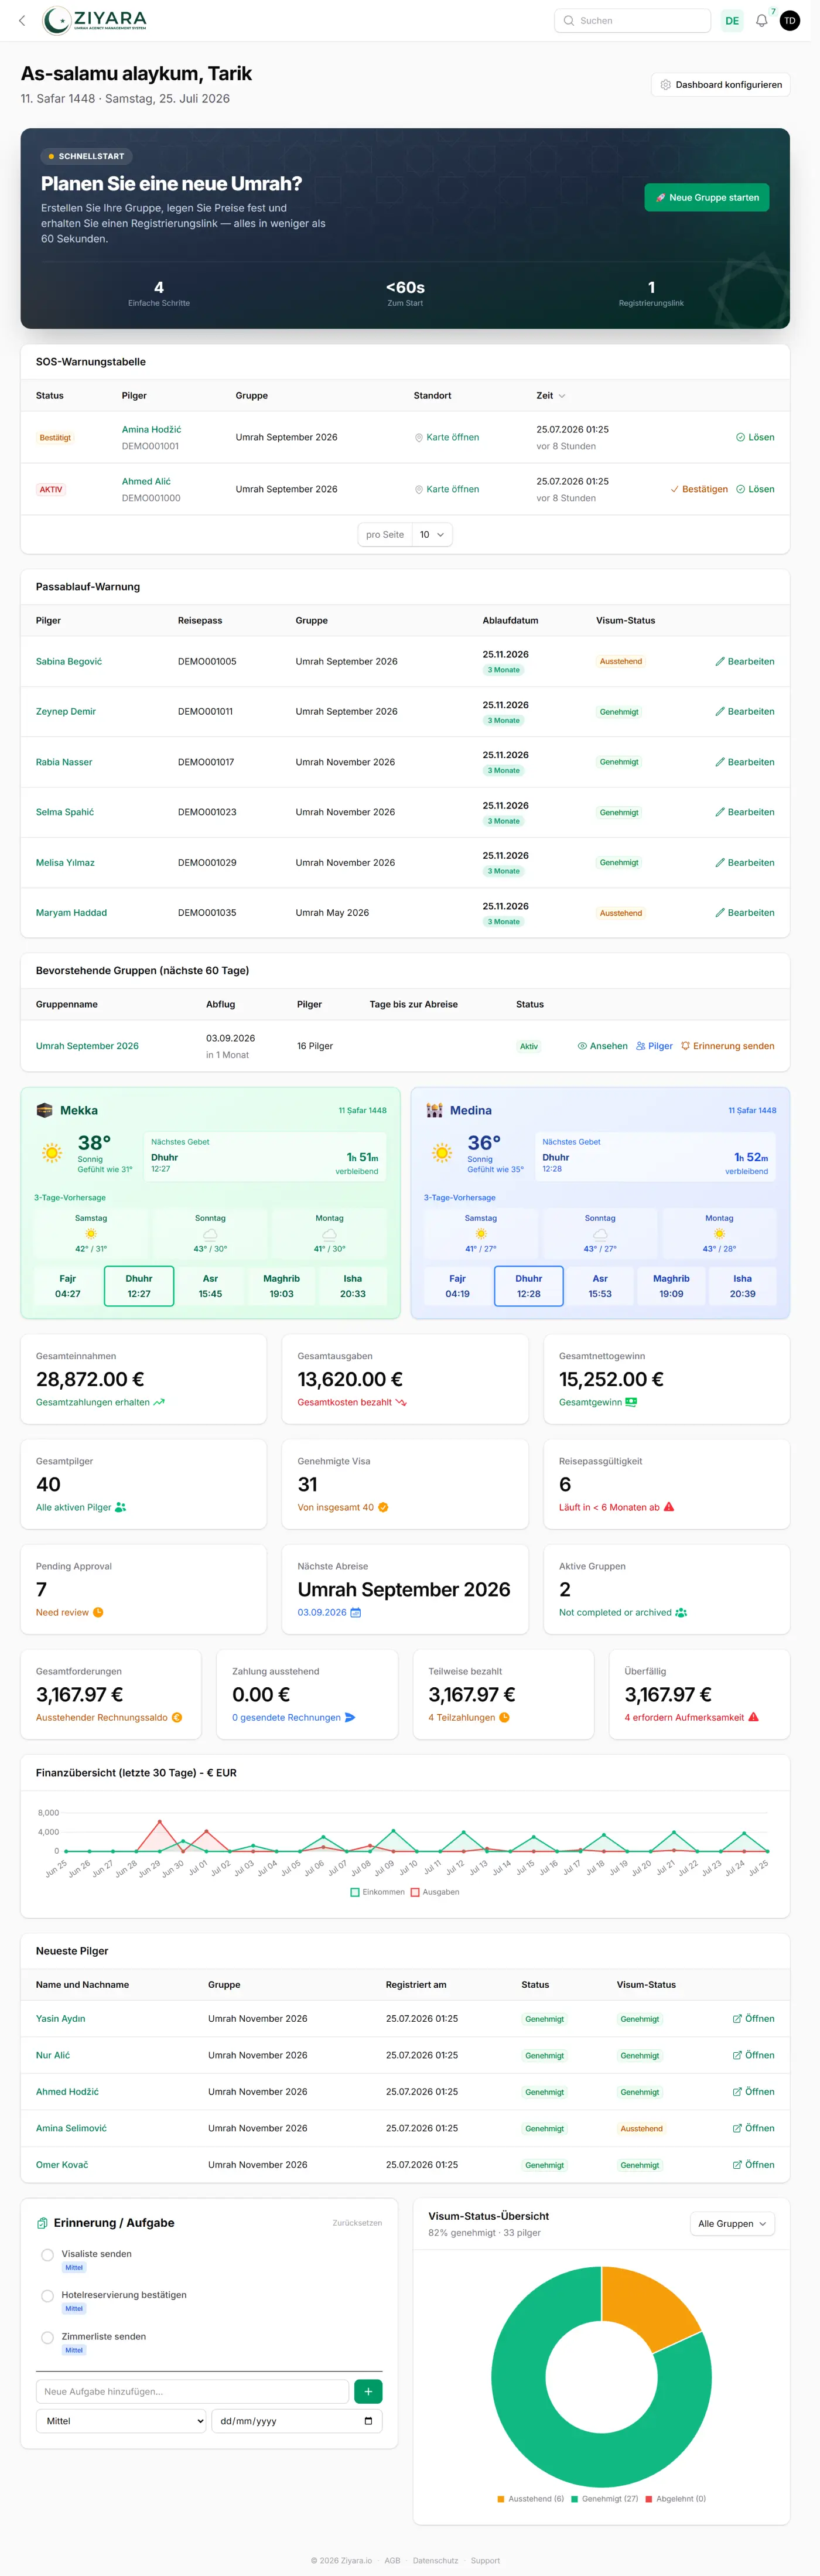Click 0 gesendete Rechnungen send icon
This screenshot has height=2576, width=820.
350,1717
